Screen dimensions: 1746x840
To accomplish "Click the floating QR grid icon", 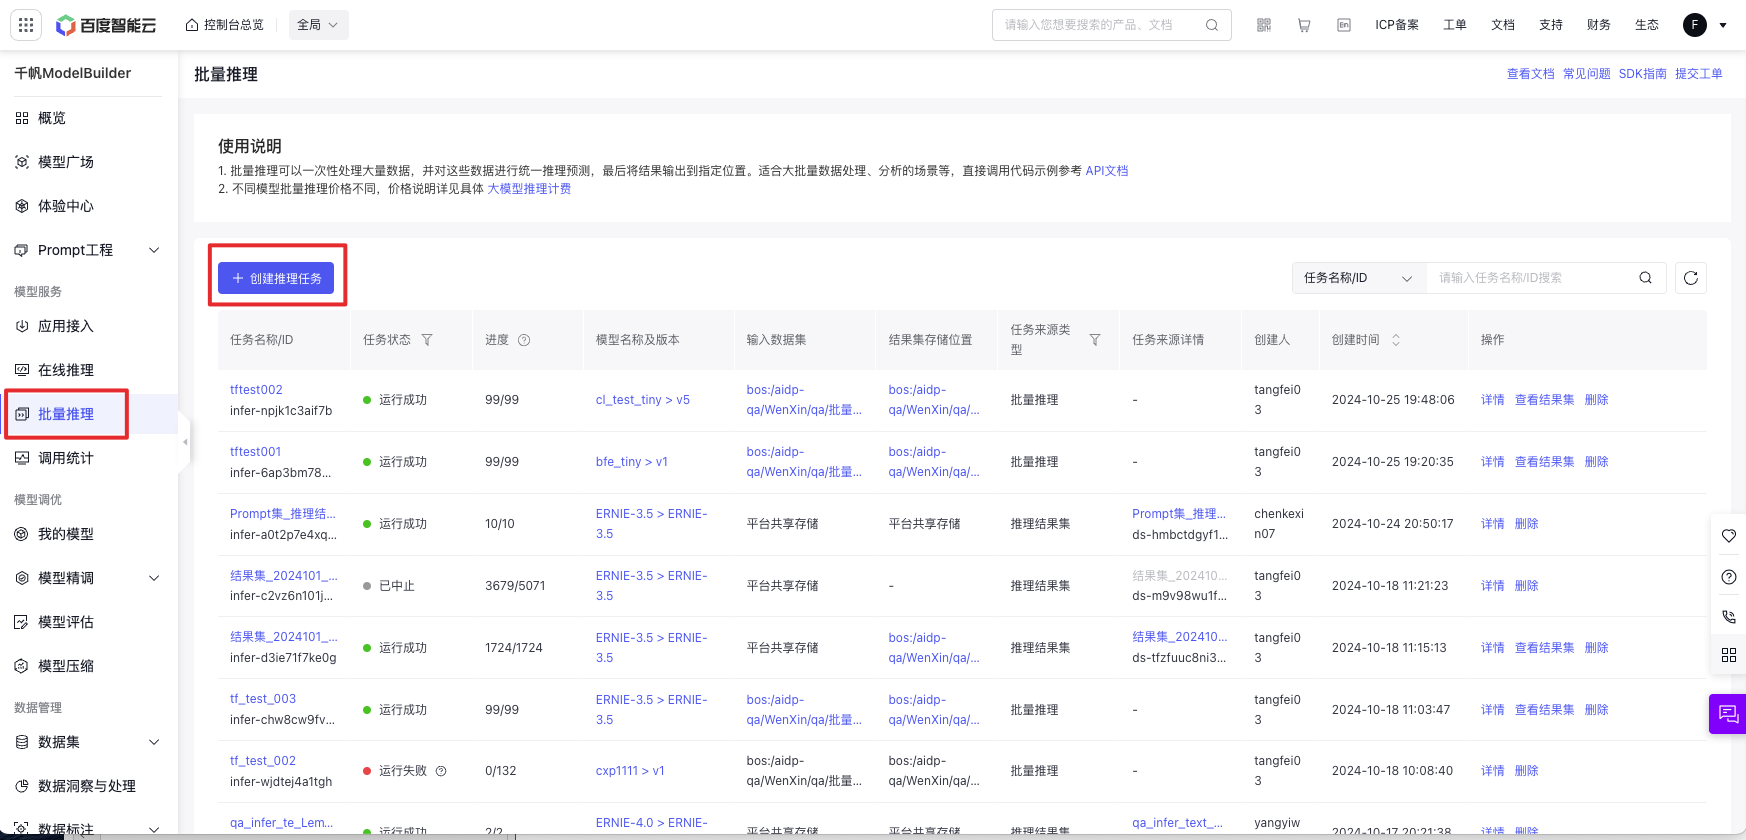I will click(x=1729, y=655).
